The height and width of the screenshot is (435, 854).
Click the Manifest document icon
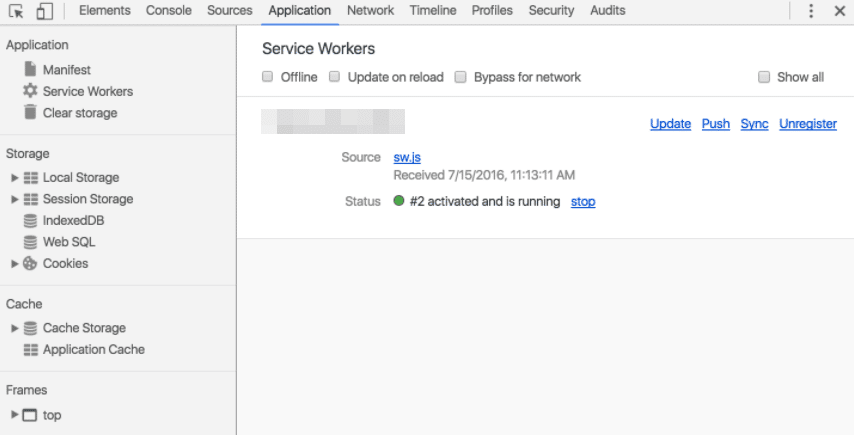(30, 70)
